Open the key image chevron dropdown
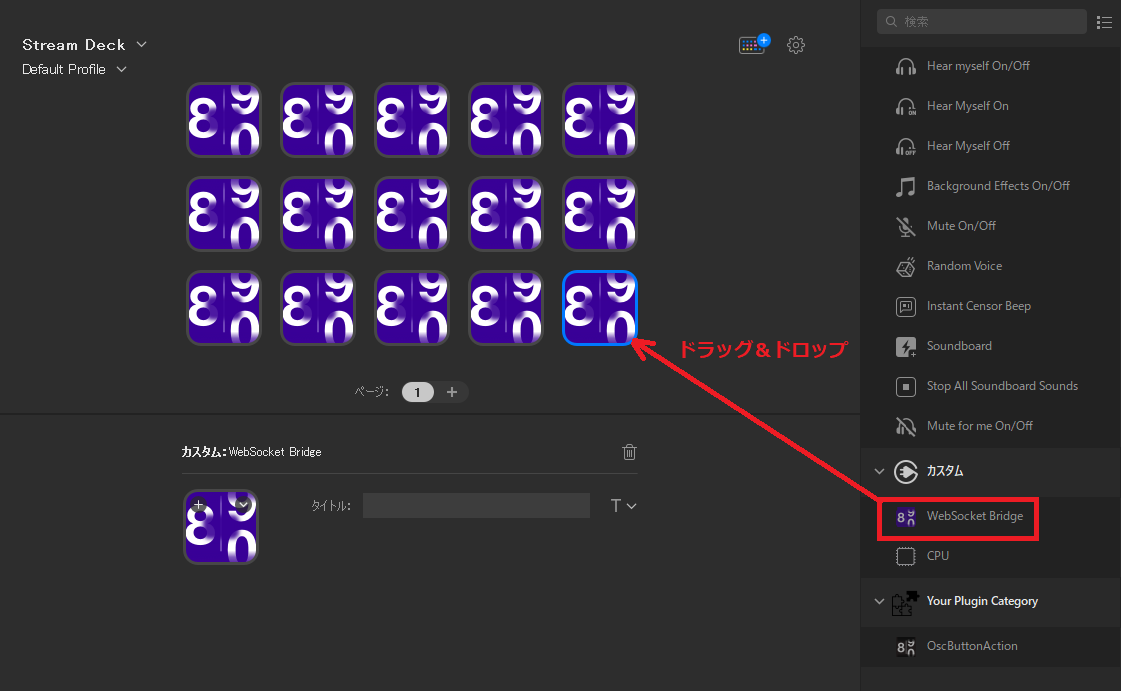The image size is (1121, 691). (x=243, y=504)
